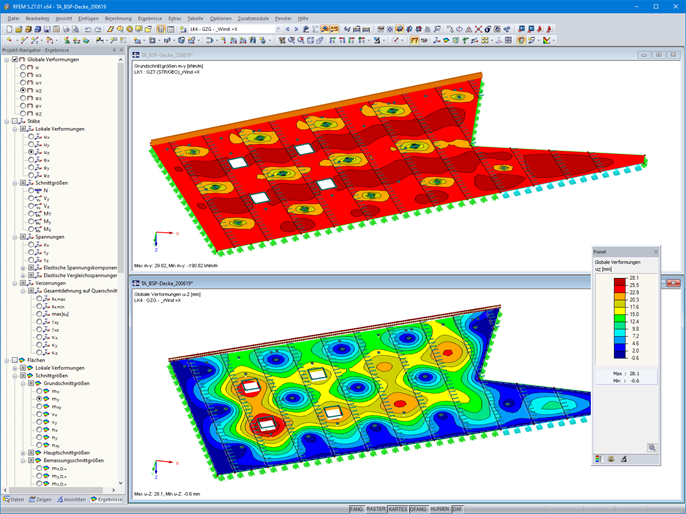Open the Ergebnisse menu
The height and width of the screenshot is (514, 686).
pyautogui.click(x=150, y=18)
